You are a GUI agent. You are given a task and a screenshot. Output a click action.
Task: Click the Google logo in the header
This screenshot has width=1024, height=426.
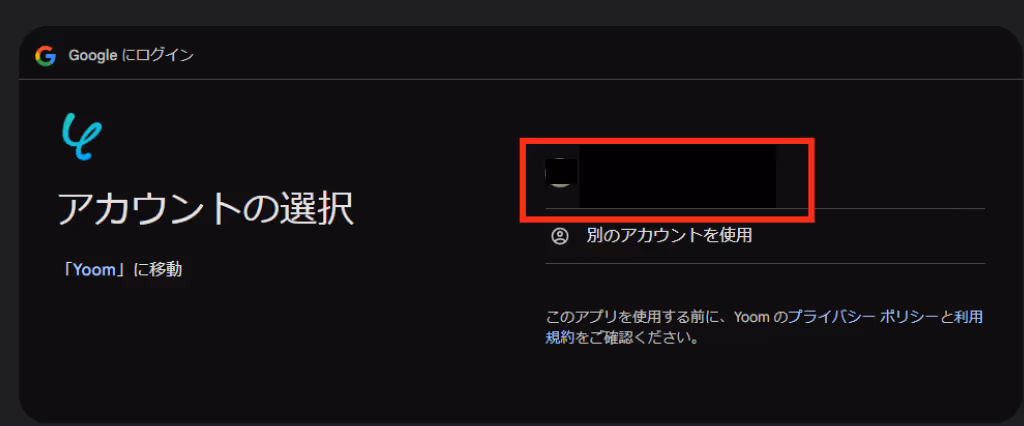click(46, 56)
